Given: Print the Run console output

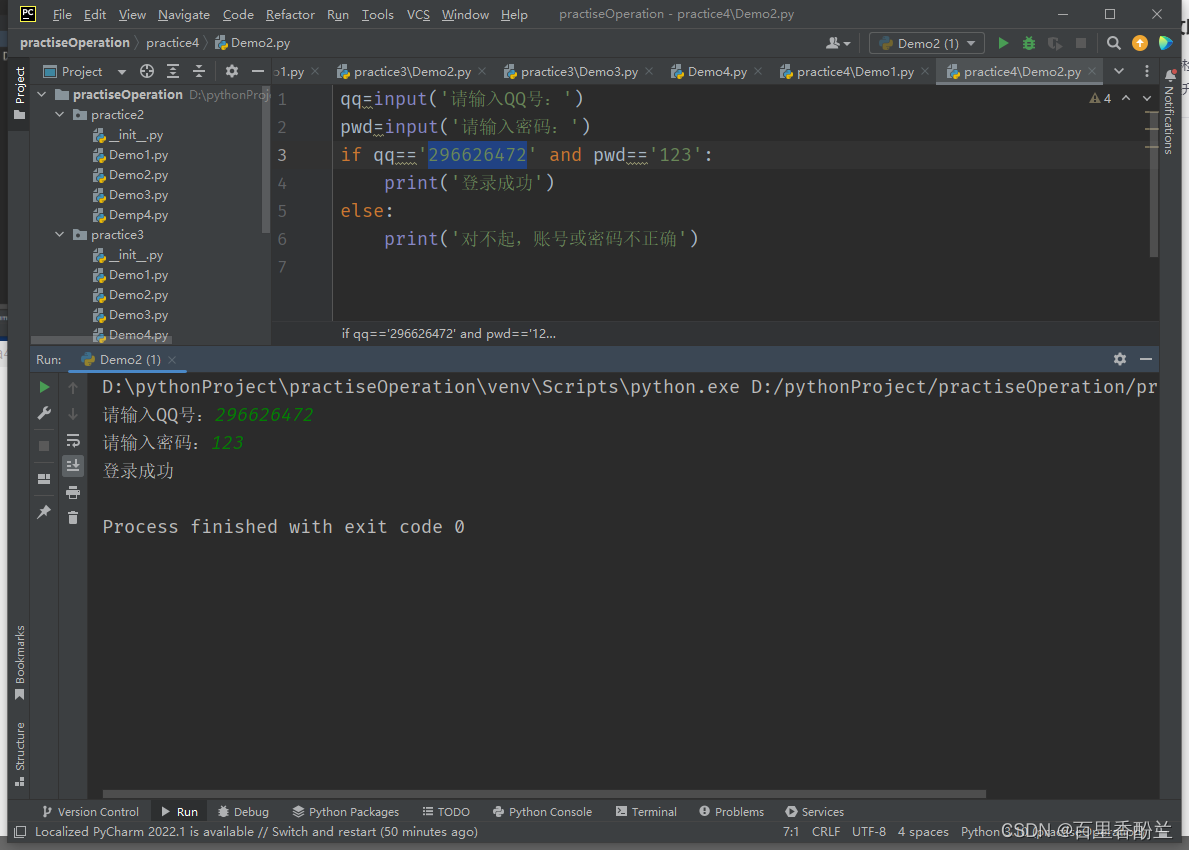Looking at the screenshot, I should (73, 492).
